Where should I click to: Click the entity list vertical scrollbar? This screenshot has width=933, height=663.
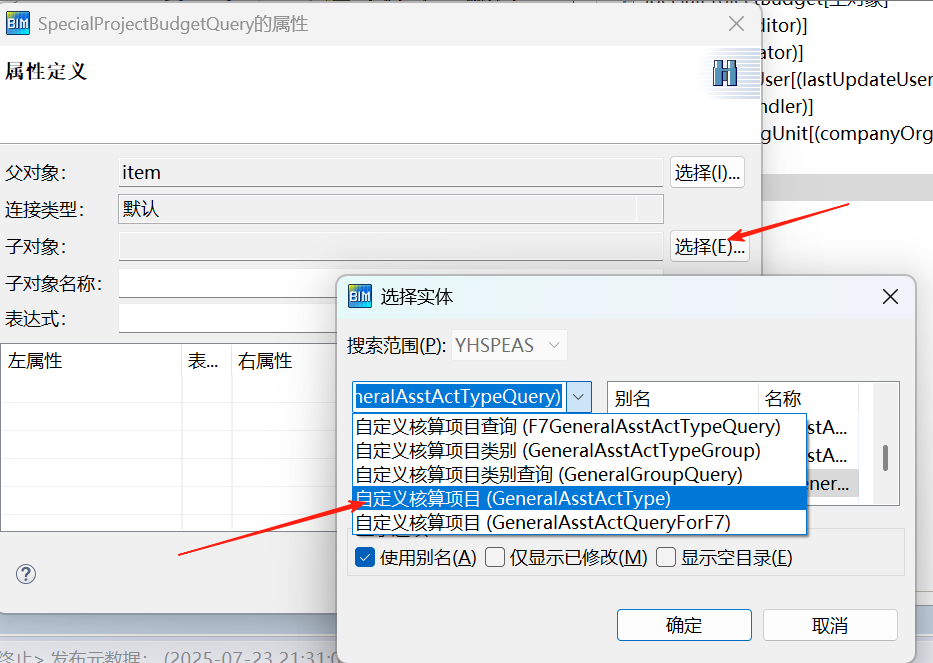[x=885, y=458]
